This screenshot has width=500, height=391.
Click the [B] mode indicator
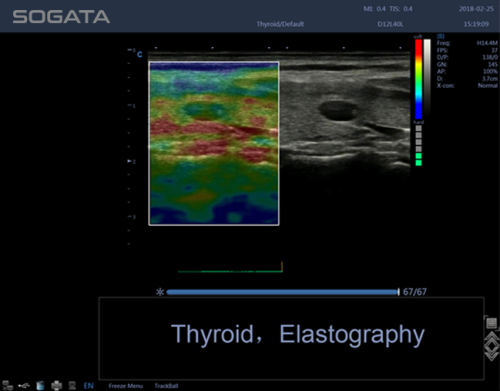click(x=440, y=36)
